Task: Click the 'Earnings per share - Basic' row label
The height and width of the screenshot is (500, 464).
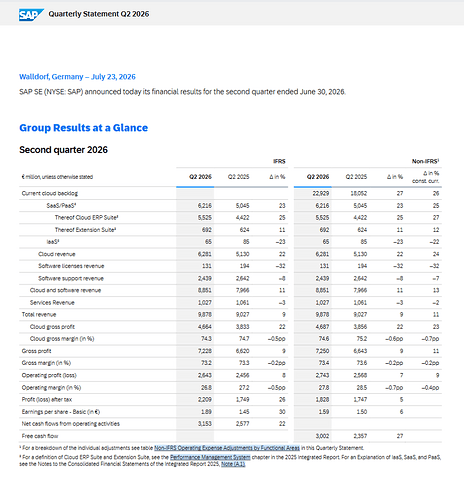Action: tap(61, 412)
